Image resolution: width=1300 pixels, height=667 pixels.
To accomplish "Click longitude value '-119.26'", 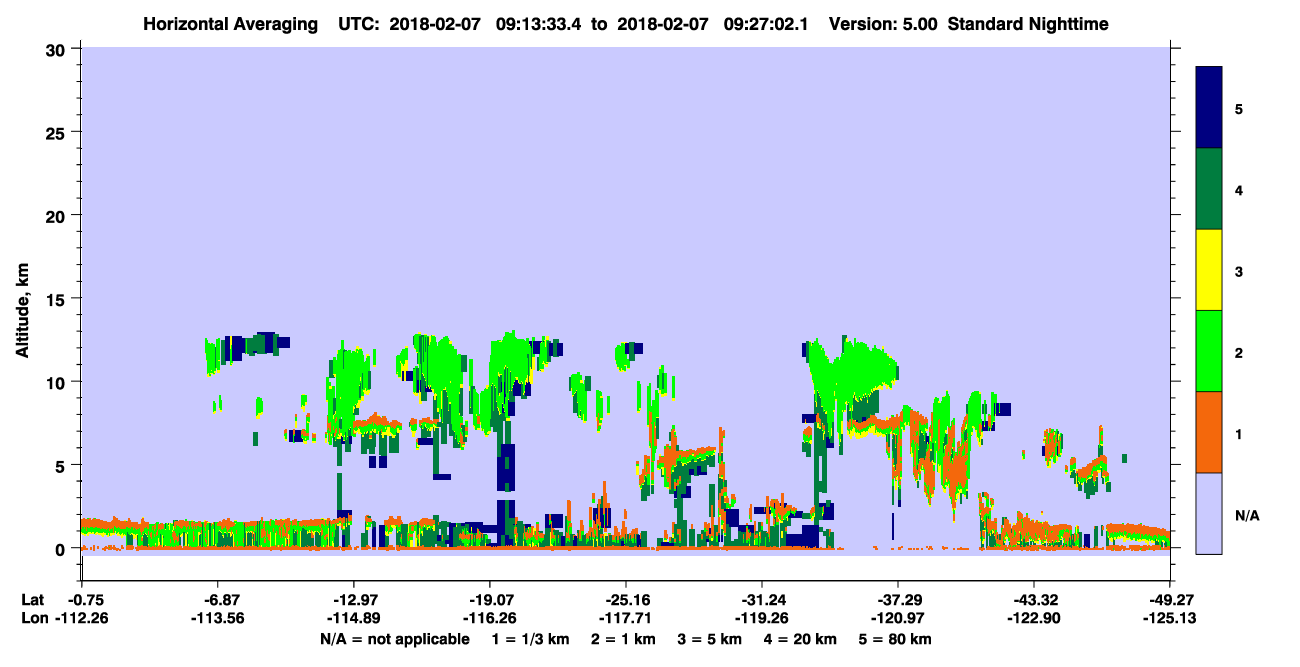I will pyautogui.click(x=761, y=618).
